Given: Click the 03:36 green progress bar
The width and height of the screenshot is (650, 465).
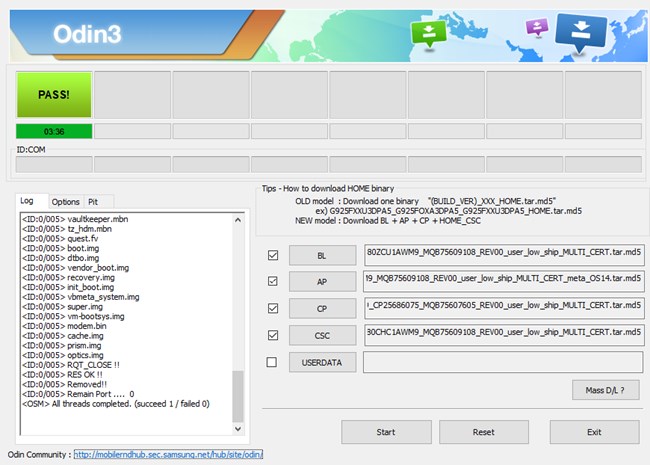Looking at the screenshot, I should [54, 131].
